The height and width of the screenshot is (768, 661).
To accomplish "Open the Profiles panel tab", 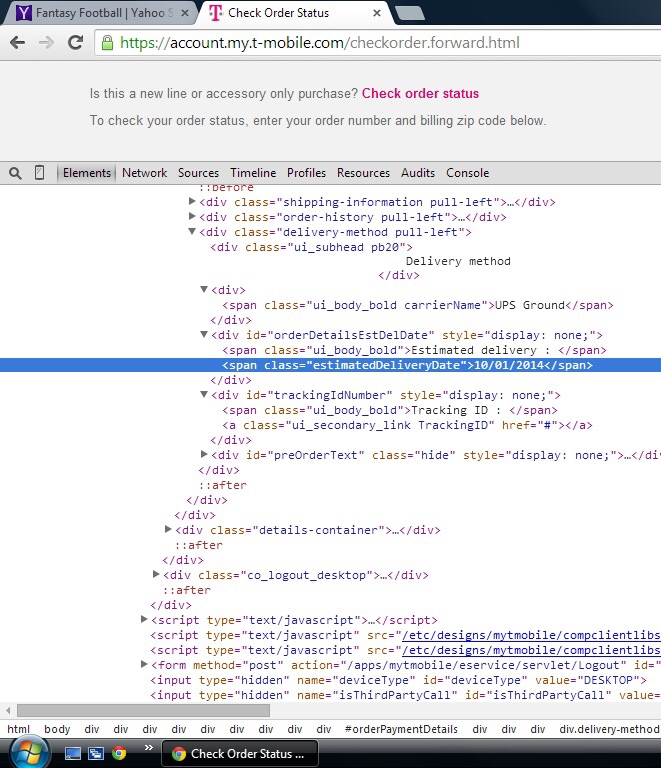I will pos(307,173).
